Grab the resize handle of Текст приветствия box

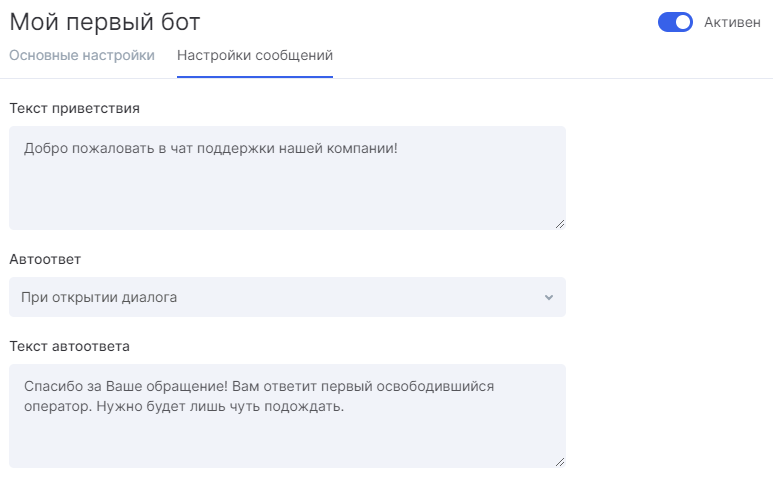[560, 224]
